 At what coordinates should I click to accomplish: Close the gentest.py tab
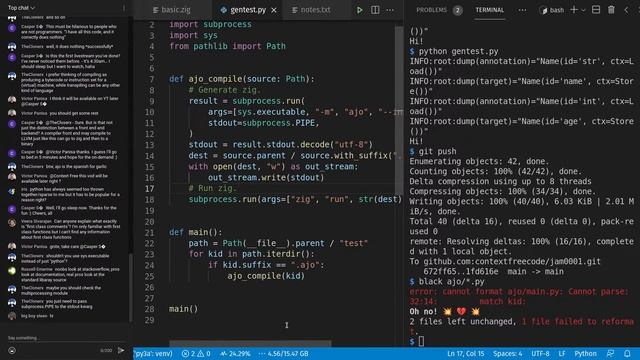(x=274, y=10)
